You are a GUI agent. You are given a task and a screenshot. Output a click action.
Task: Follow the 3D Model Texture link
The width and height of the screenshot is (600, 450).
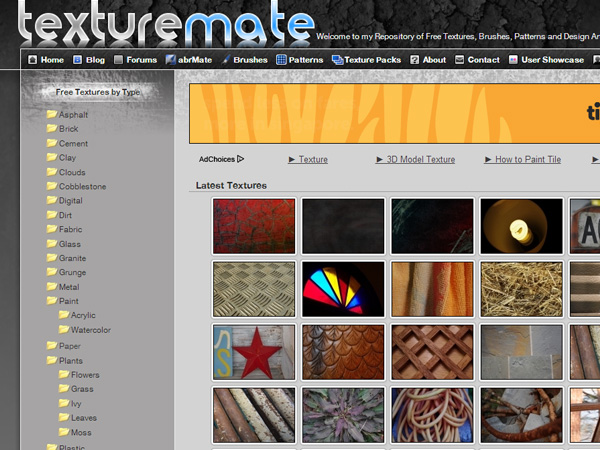point(416,159)
